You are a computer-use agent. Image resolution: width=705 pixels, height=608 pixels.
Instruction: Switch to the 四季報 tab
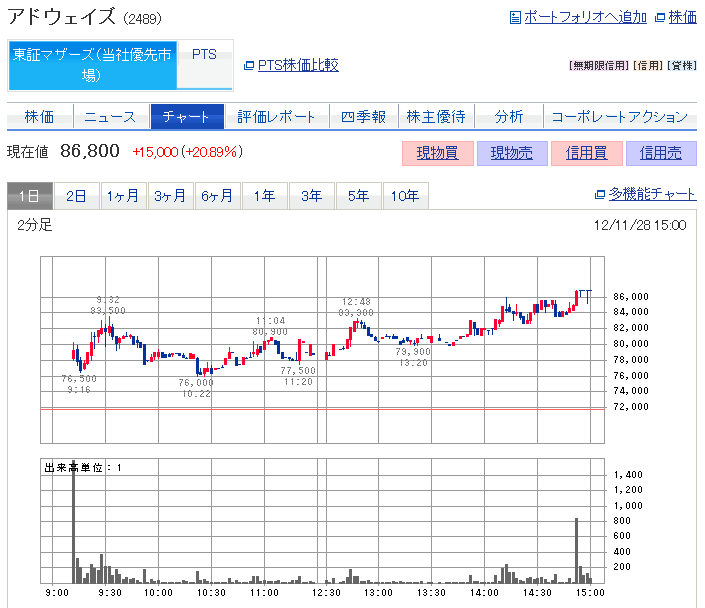(363, 117)
